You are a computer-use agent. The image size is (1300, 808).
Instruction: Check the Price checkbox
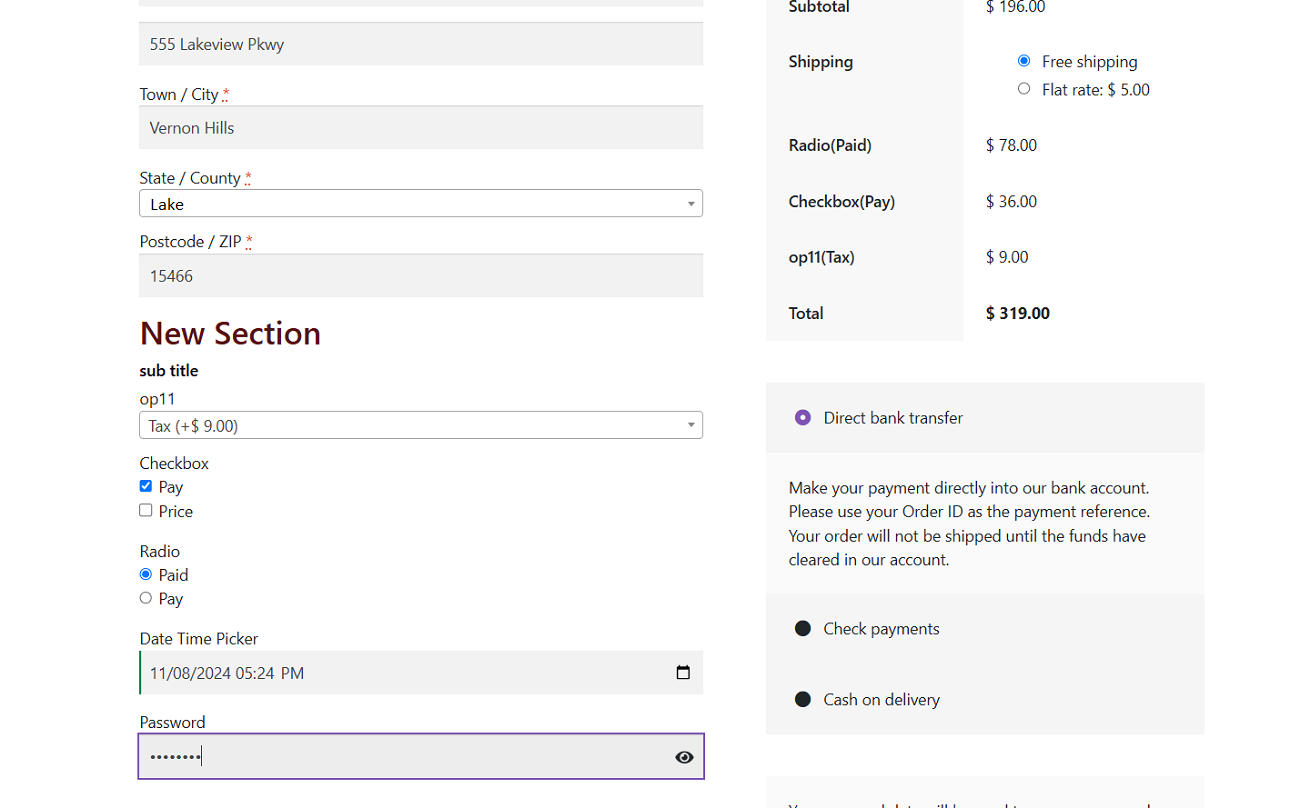pyautogui.click(x=146, y=510)
